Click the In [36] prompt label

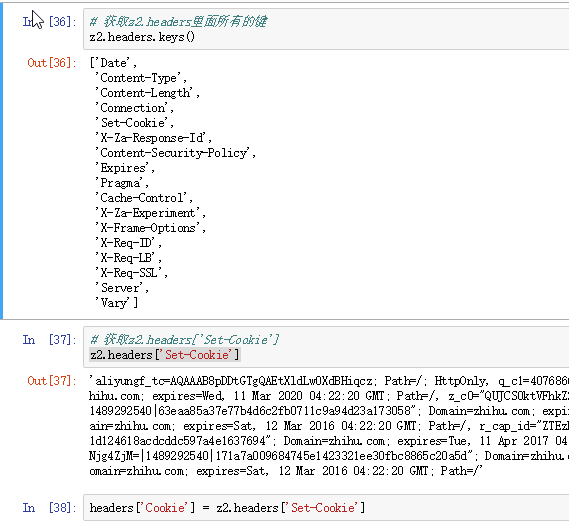point(50,22)
